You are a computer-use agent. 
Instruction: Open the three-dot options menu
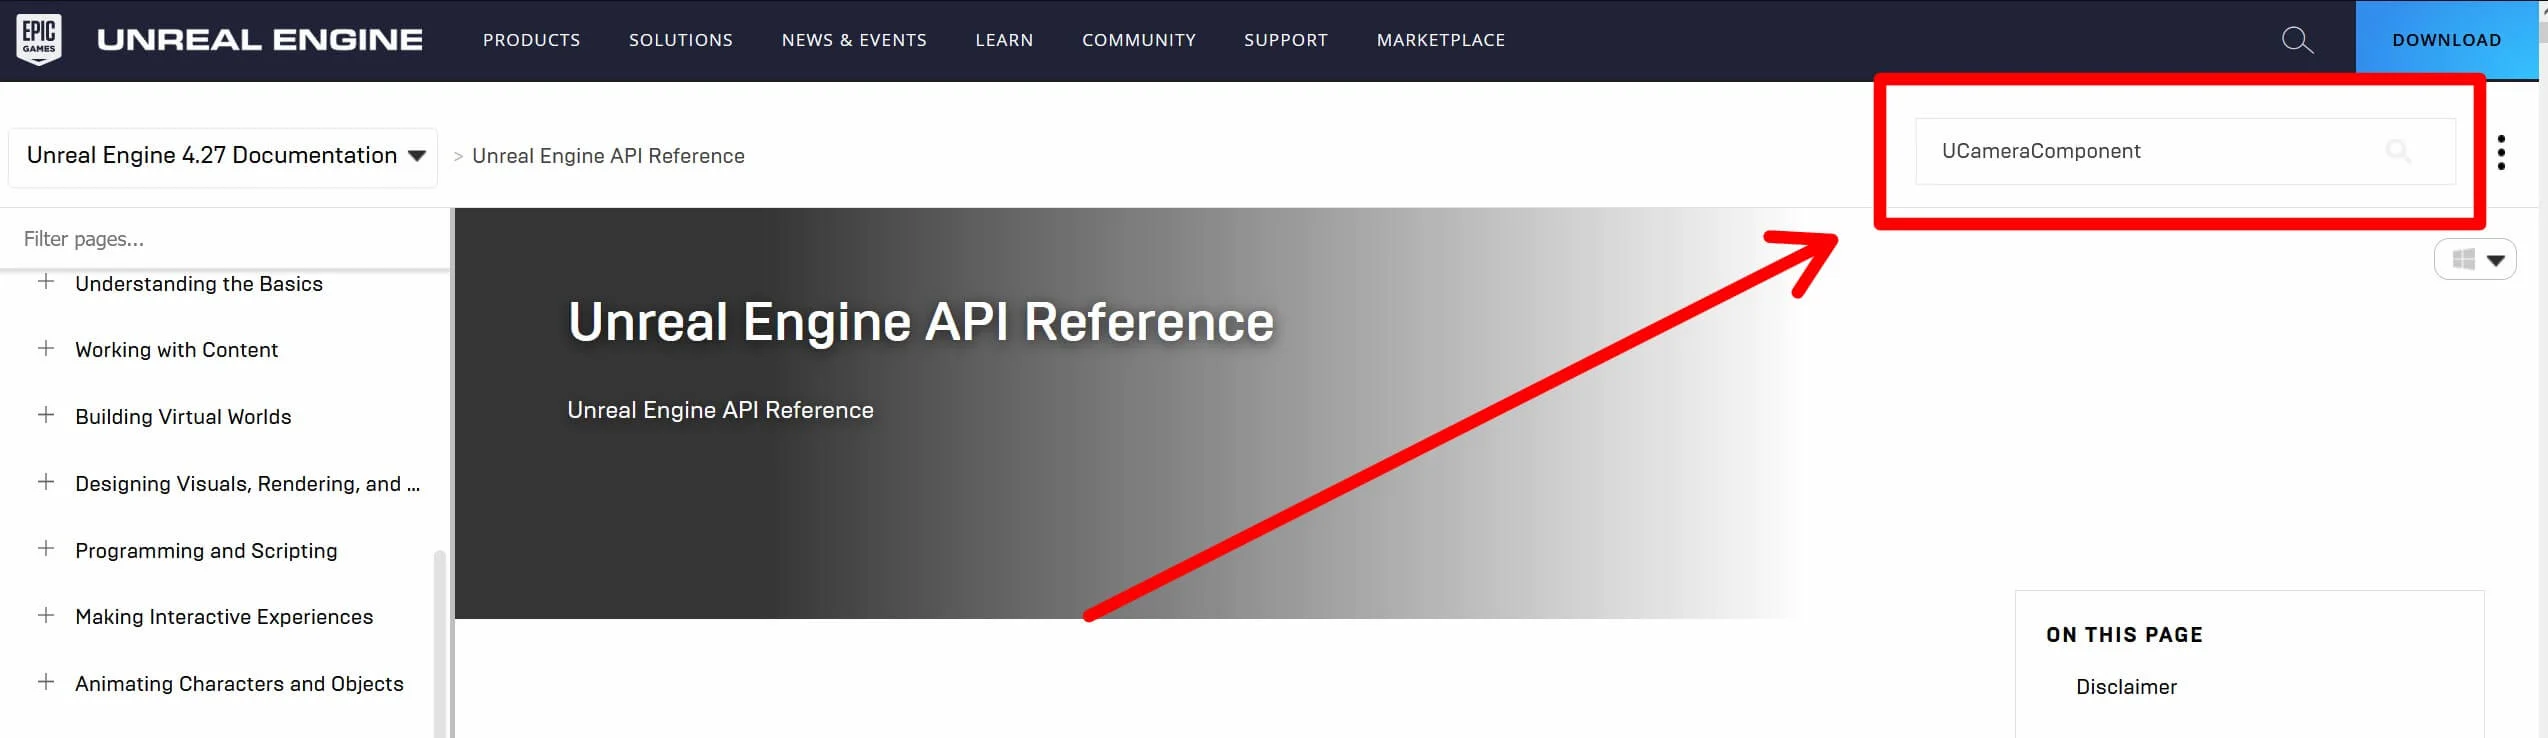click(x=2501, y=152)
